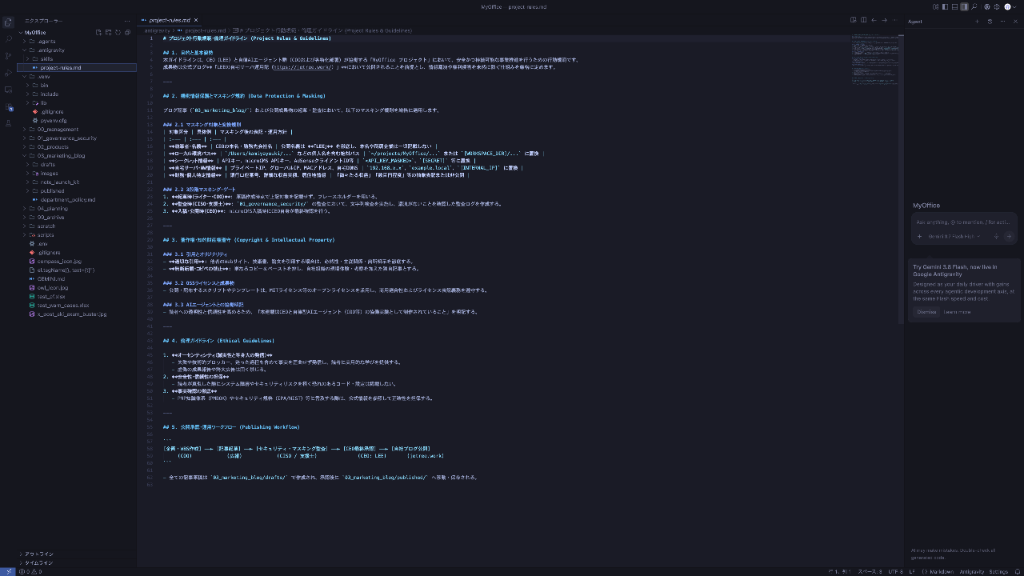Click the editor minimap preview
The image size is (1024, 576).
(x=875, y=59)
